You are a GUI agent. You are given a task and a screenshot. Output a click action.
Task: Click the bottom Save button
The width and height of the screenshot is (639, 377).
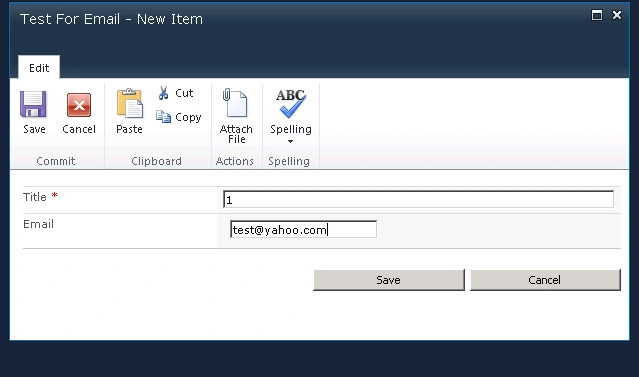coord(389,280)
